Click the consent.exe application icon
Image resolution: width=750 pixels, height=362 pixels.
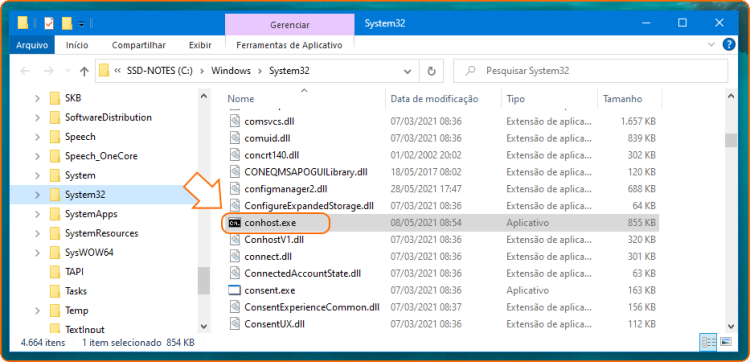tap(234, 290)
